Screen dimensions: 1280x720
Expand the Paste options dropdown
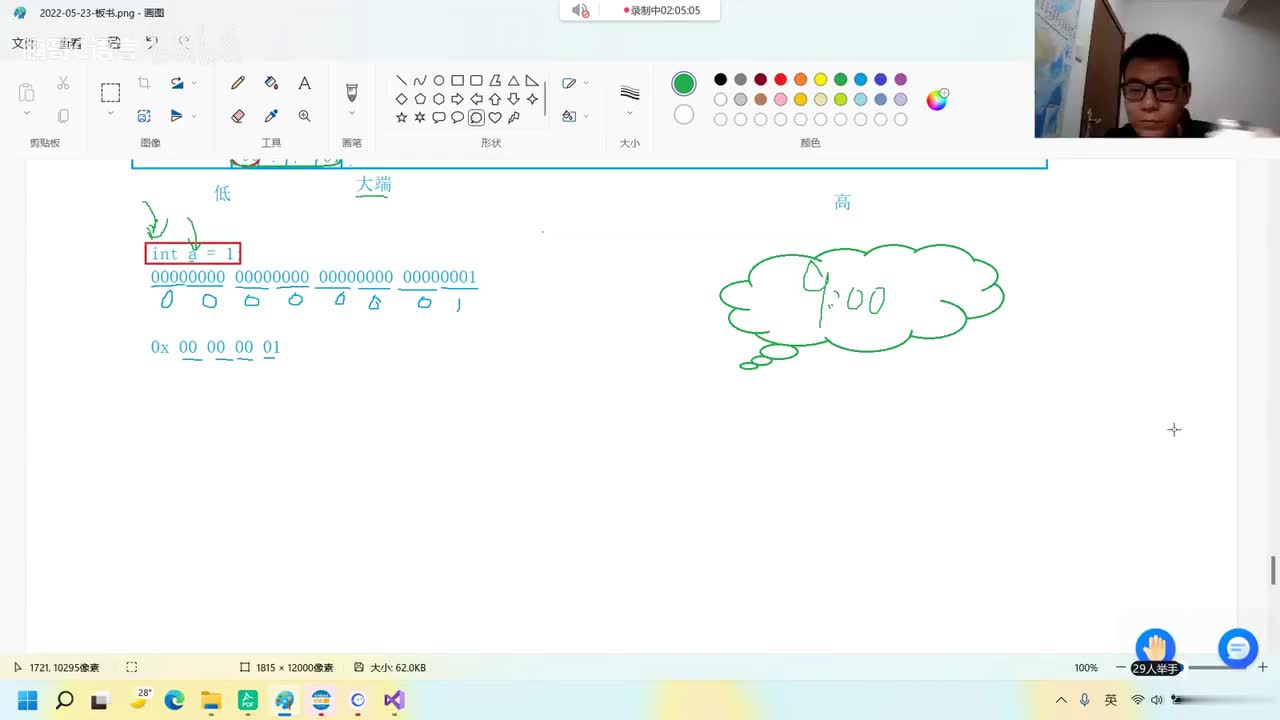[x=27, y=113]
